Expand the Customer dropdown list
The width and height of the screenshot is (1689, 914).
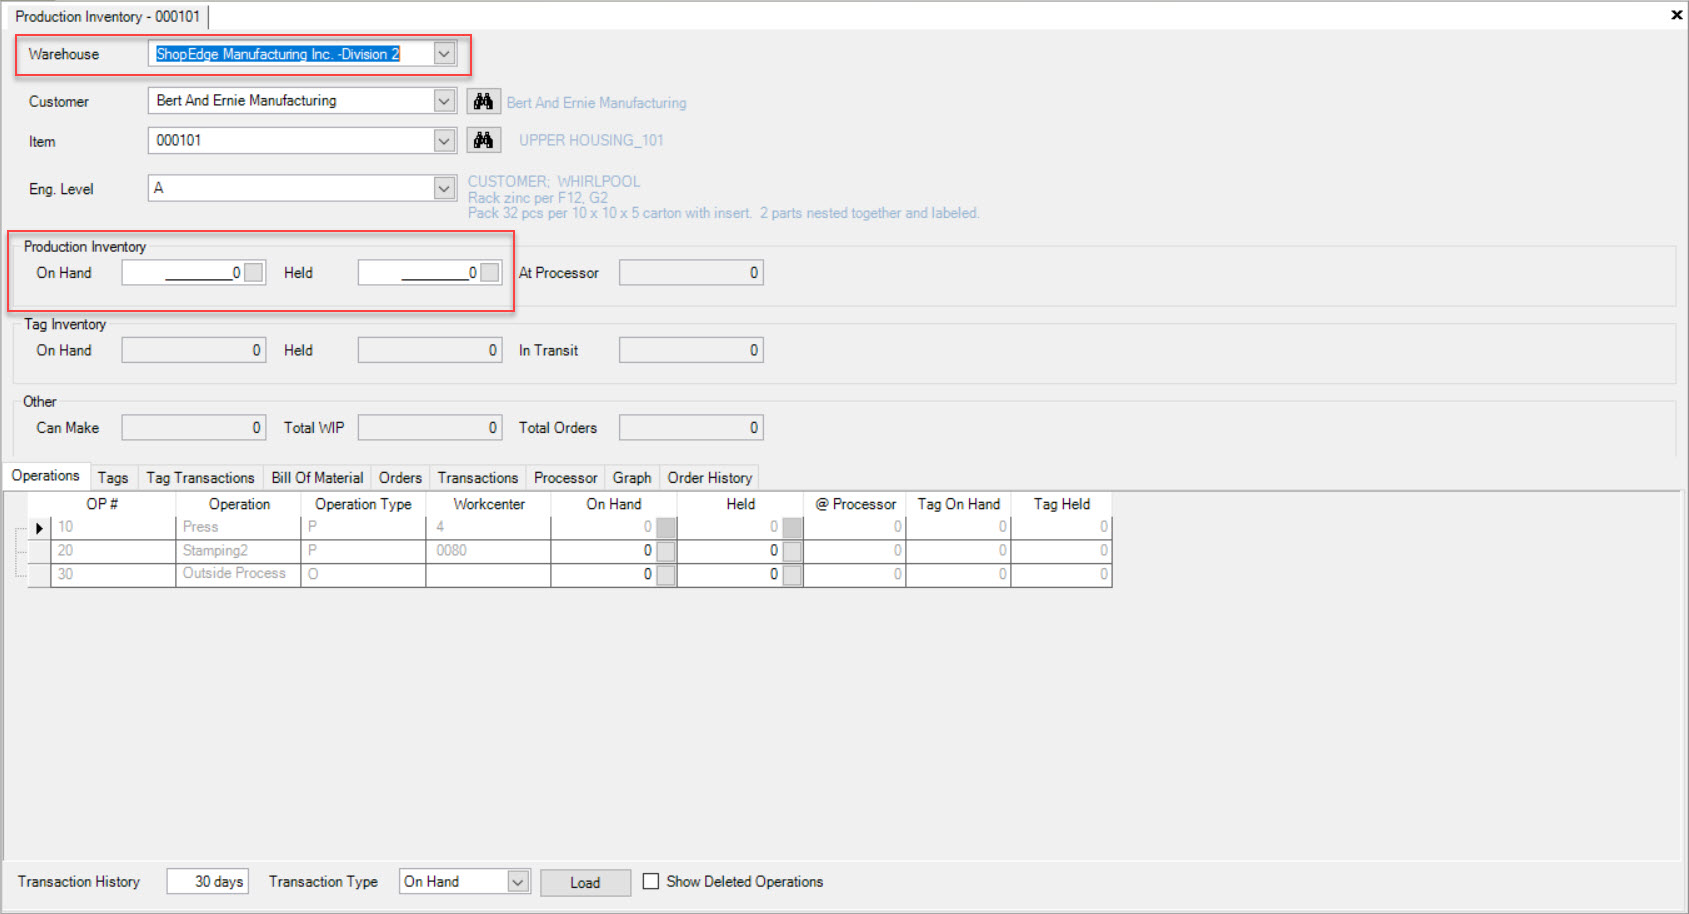tap(444, 101)
